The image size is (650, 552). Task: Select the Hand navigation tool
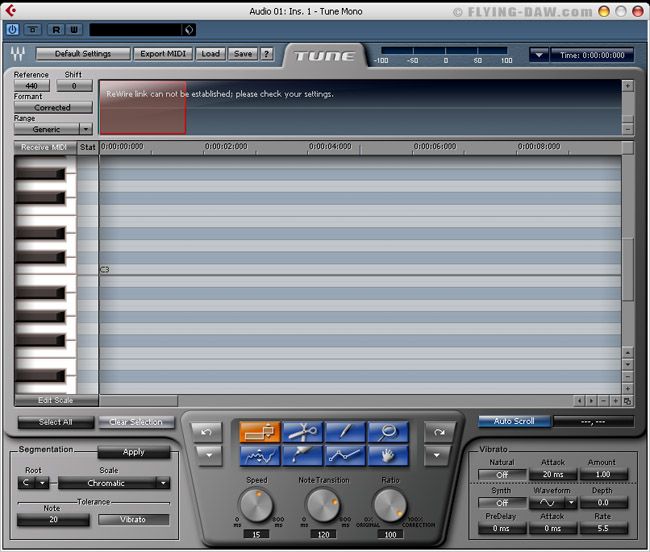(x=388, y=455)
